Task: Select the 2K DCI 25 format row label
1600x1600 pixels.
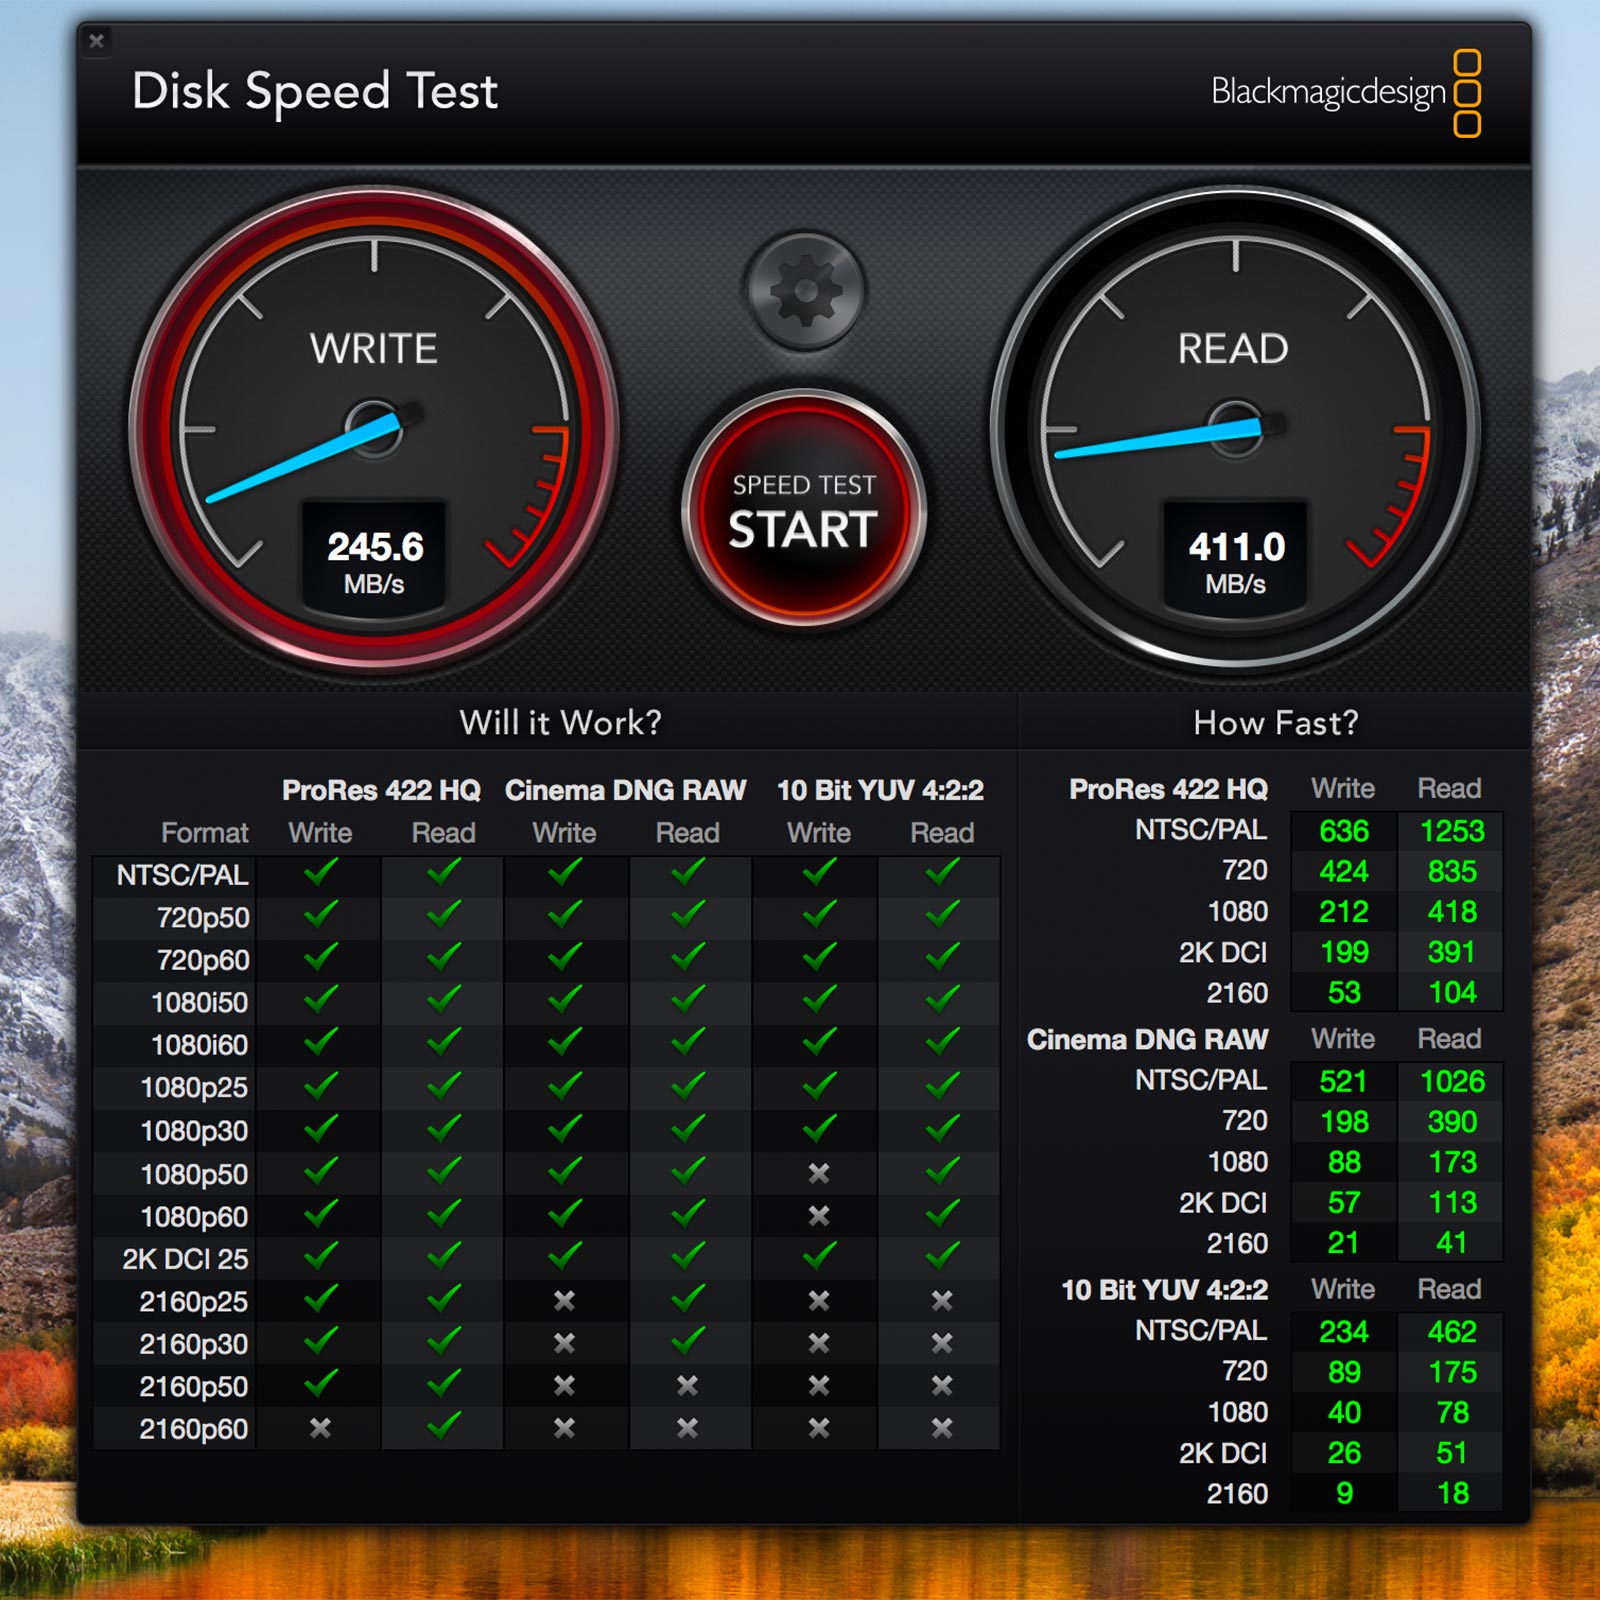Action: pyautogui.click(x=185, y=1259)
